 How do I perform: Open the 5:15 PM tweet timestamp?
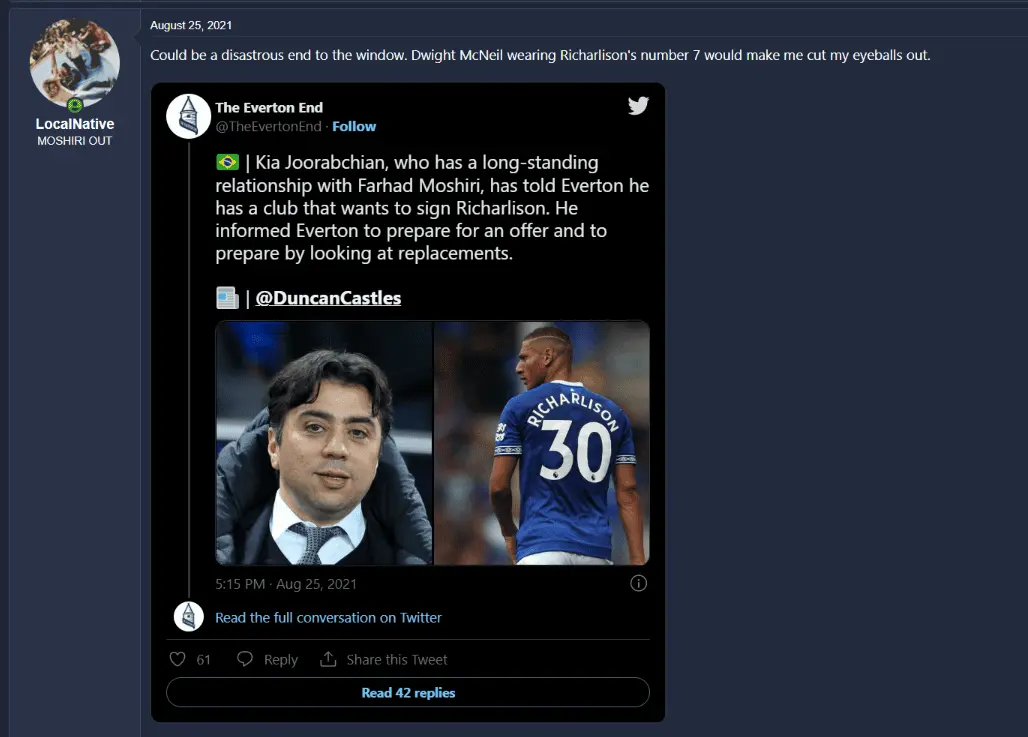[286, 583]
